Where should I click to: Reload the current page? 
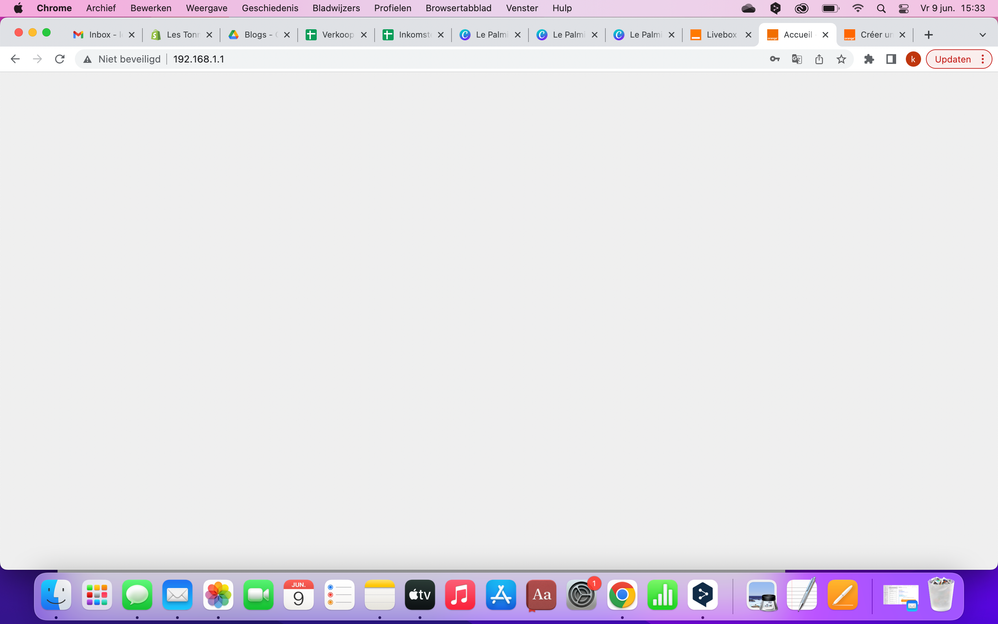(x=60, y=59)
